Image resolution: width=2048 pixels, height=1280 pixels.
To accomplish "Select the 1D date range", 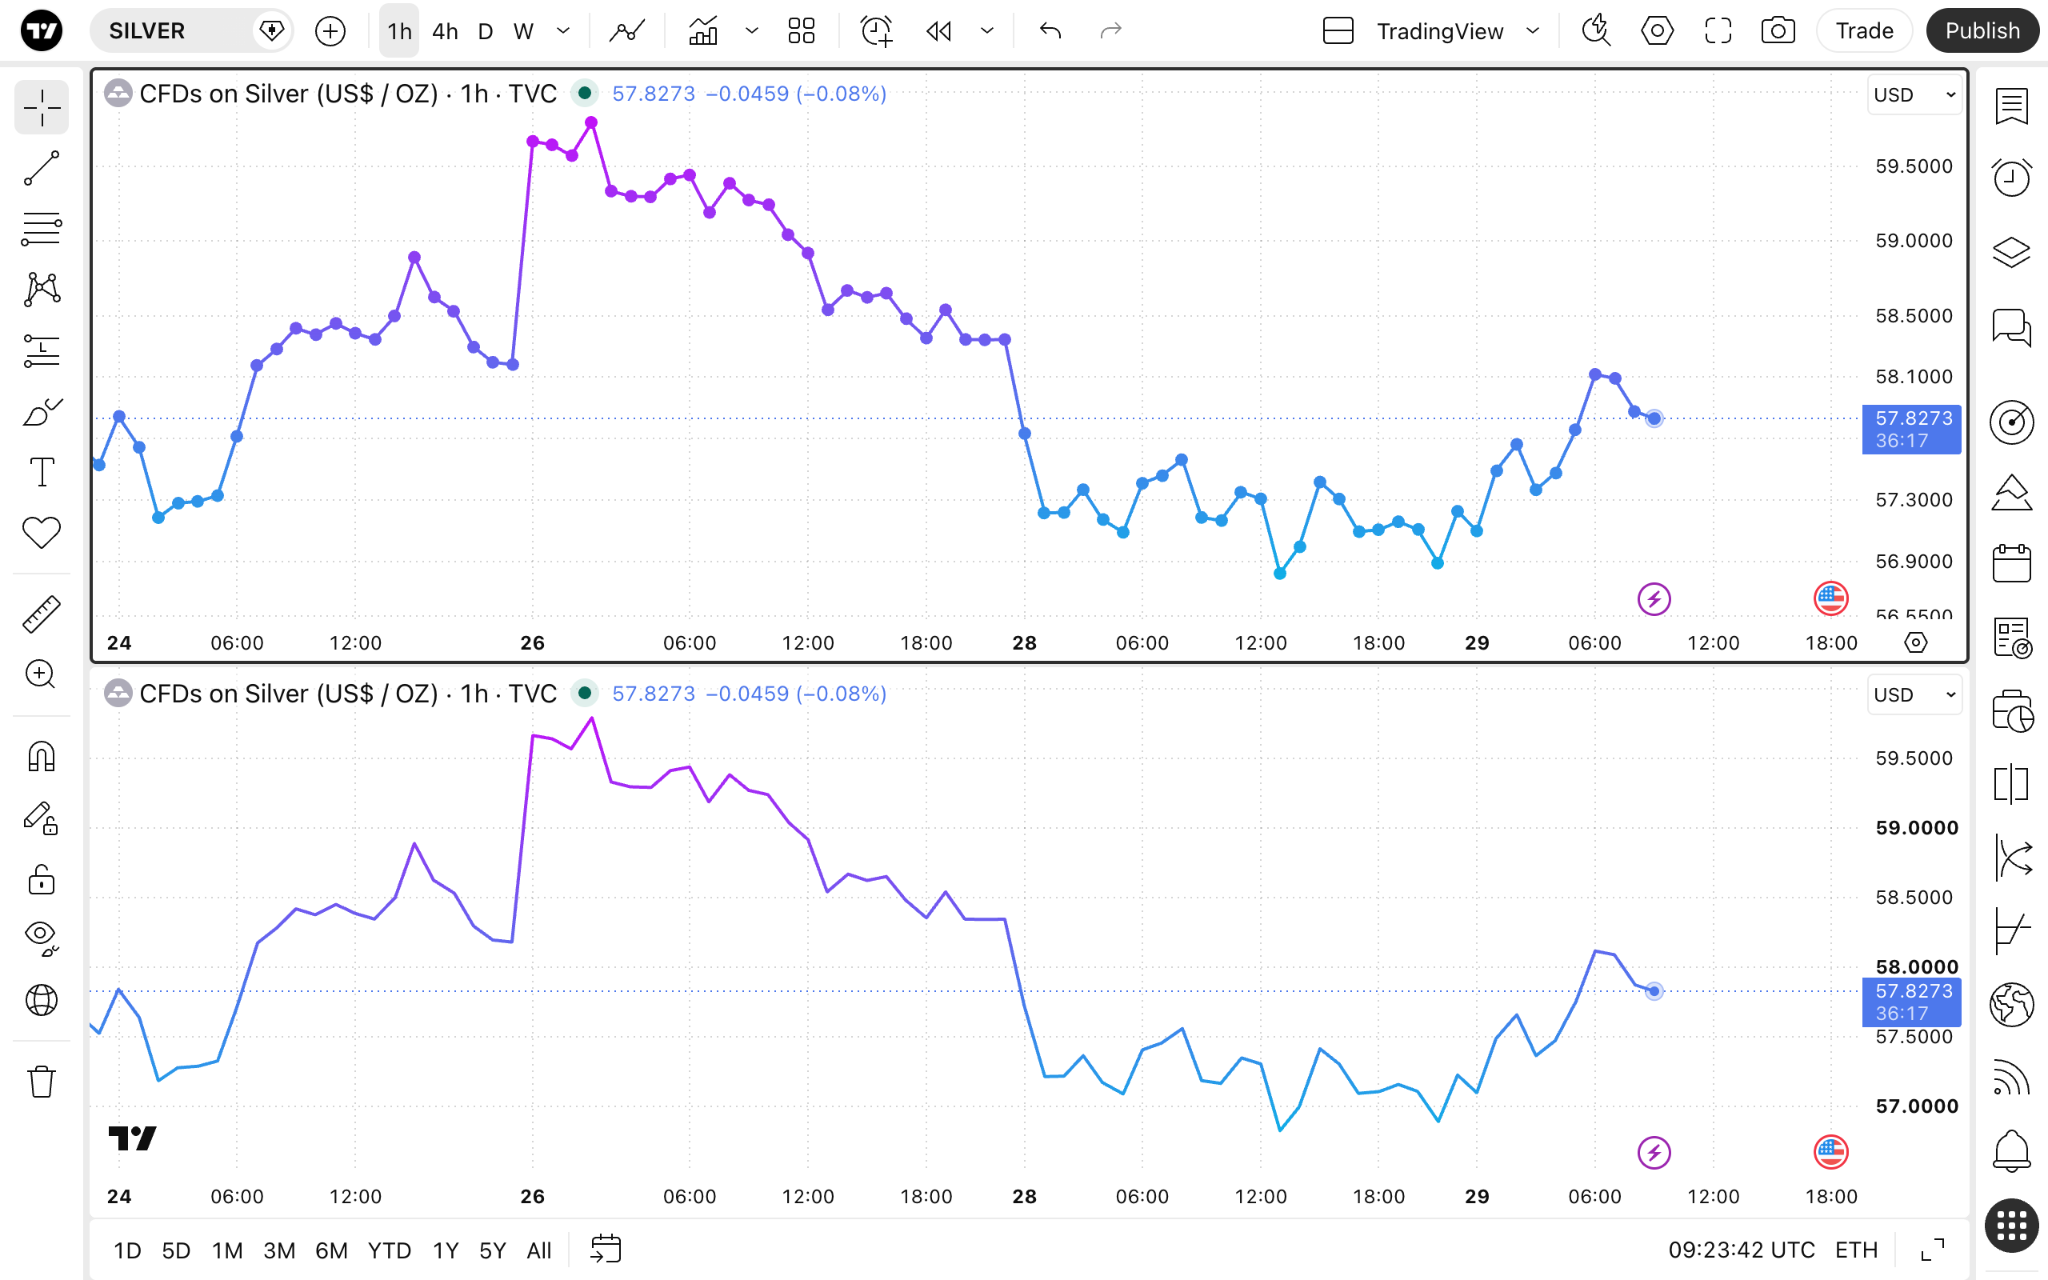I will coord(127,1250).
